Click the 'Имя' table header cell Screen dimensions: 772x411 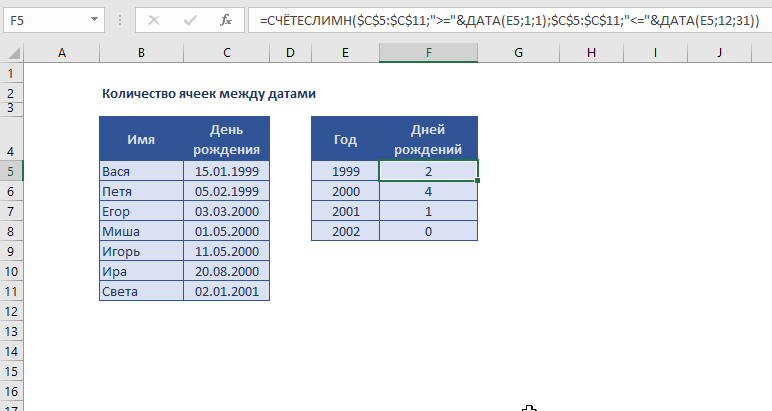click(141, 139)
